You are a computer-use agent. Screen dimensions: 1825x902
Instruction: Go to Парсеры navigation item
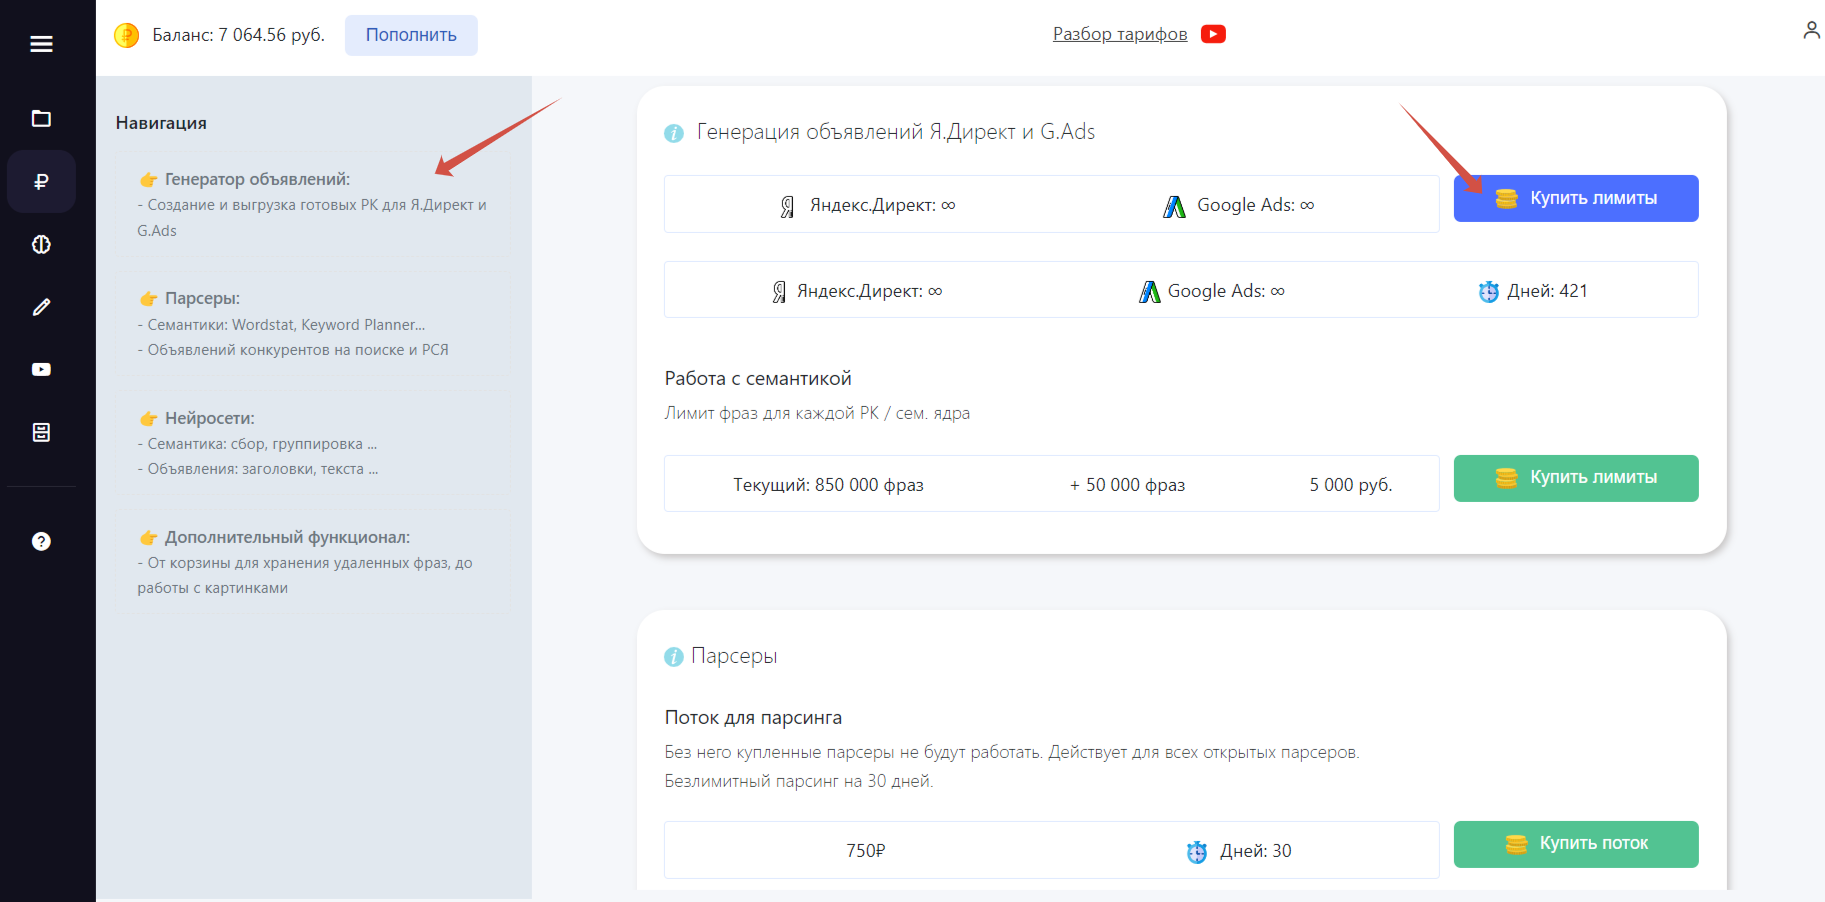(x=312, y=323)
